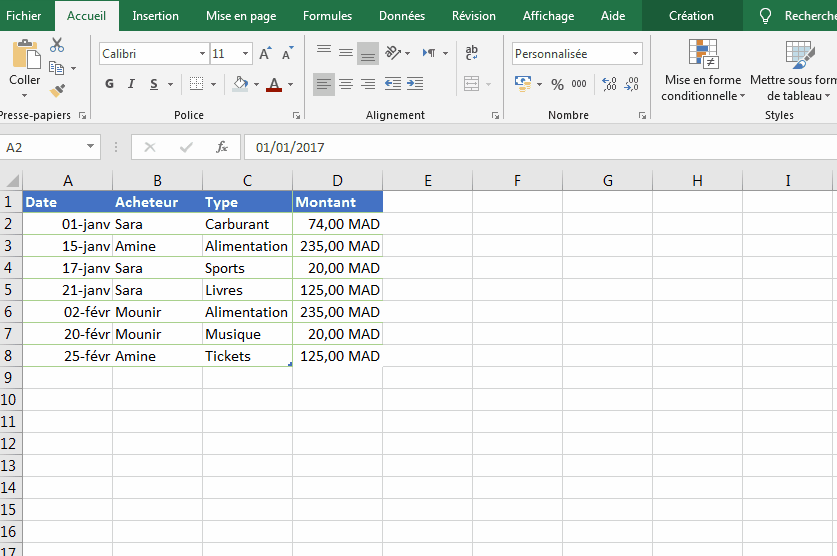
Task: Add a decimal place
Action: point(609,84)
